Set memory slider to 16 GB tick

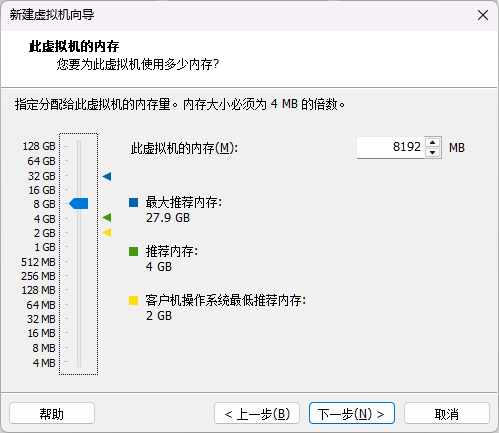tap(79, 189)
